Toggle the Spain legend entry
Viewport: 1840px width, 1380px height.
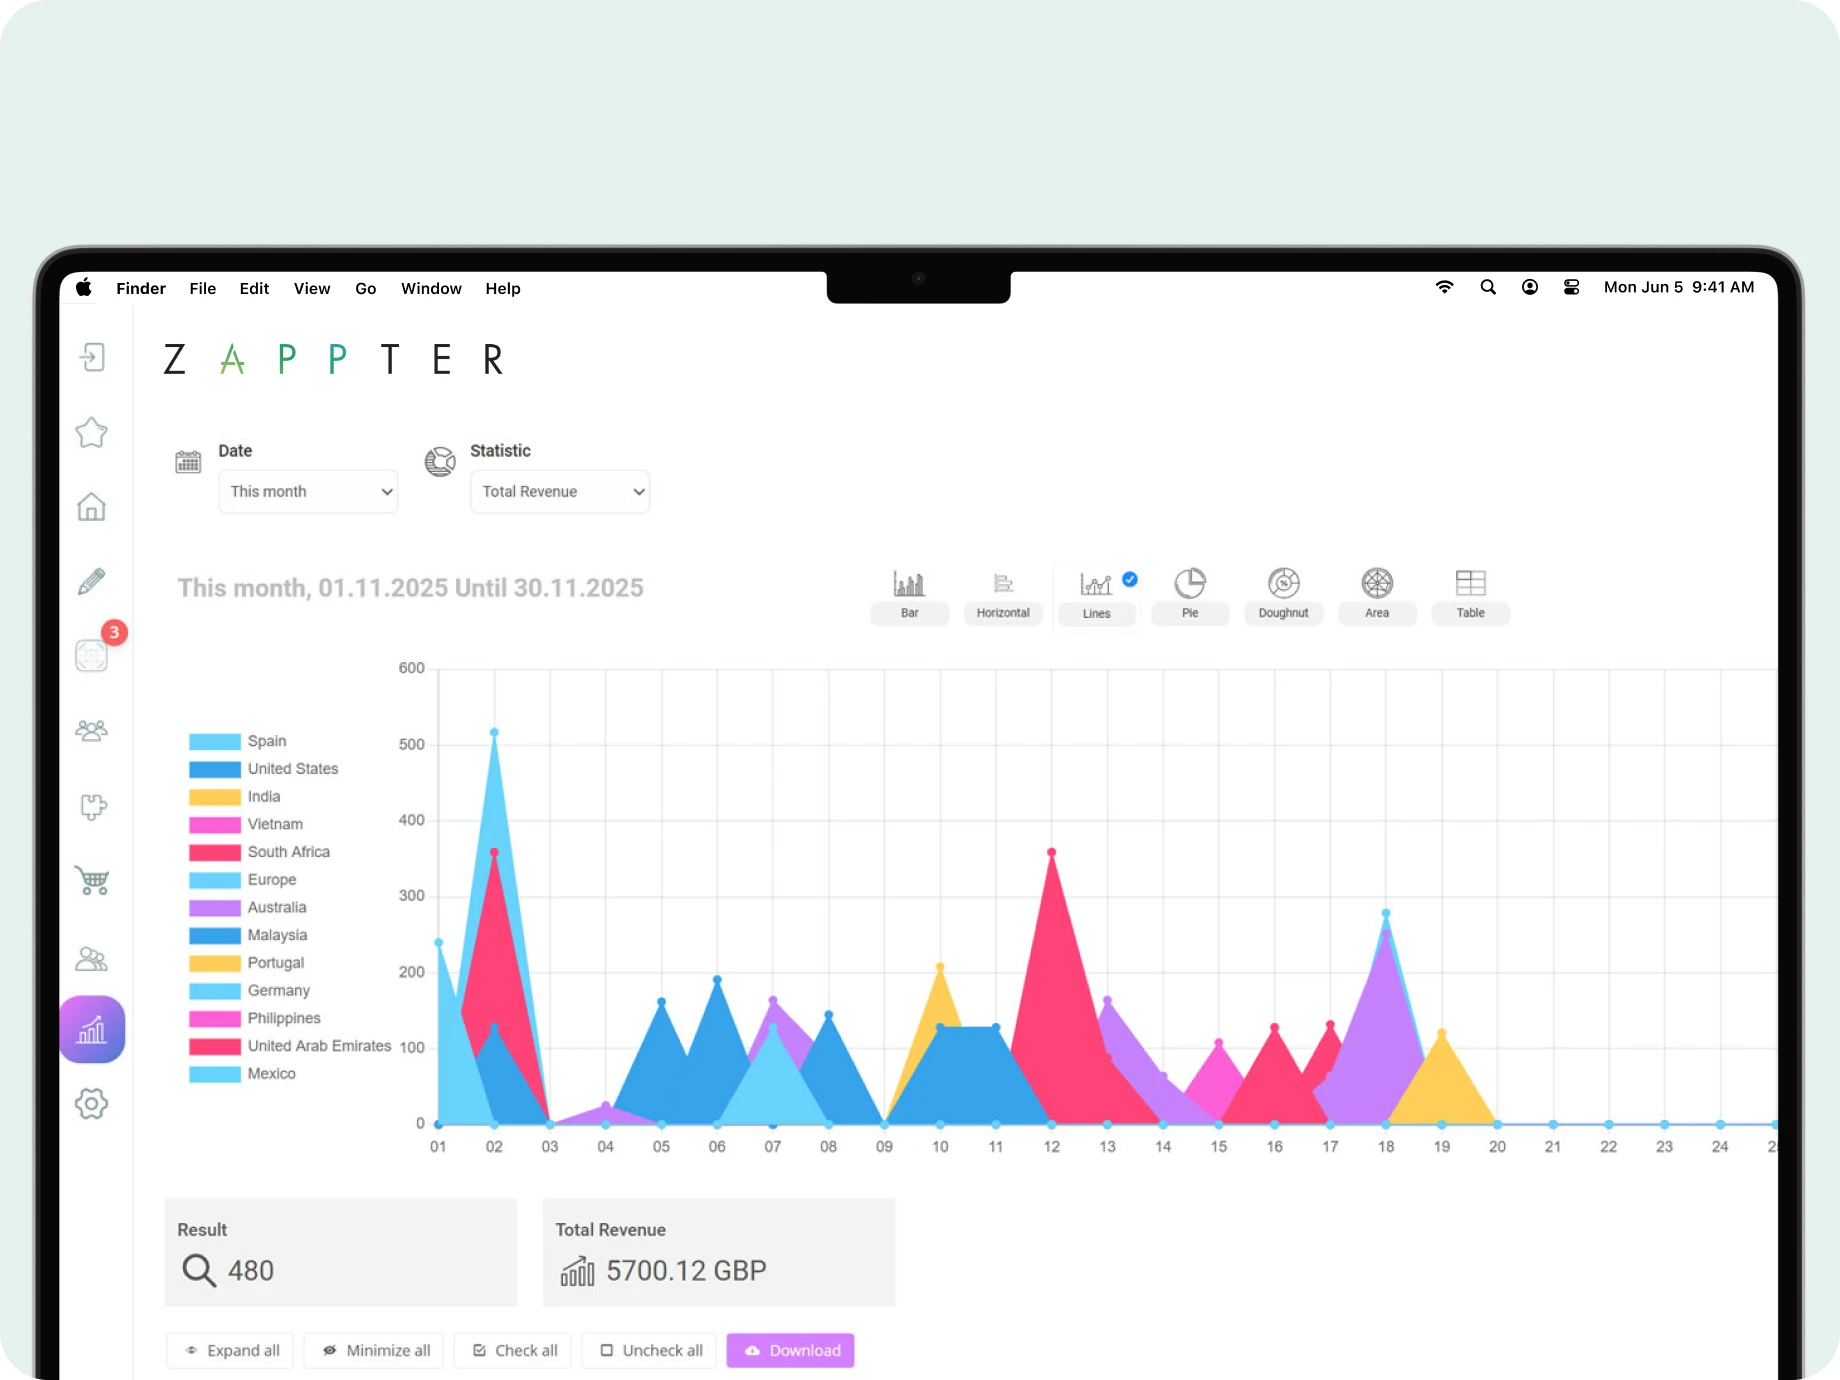coord(267,741)
